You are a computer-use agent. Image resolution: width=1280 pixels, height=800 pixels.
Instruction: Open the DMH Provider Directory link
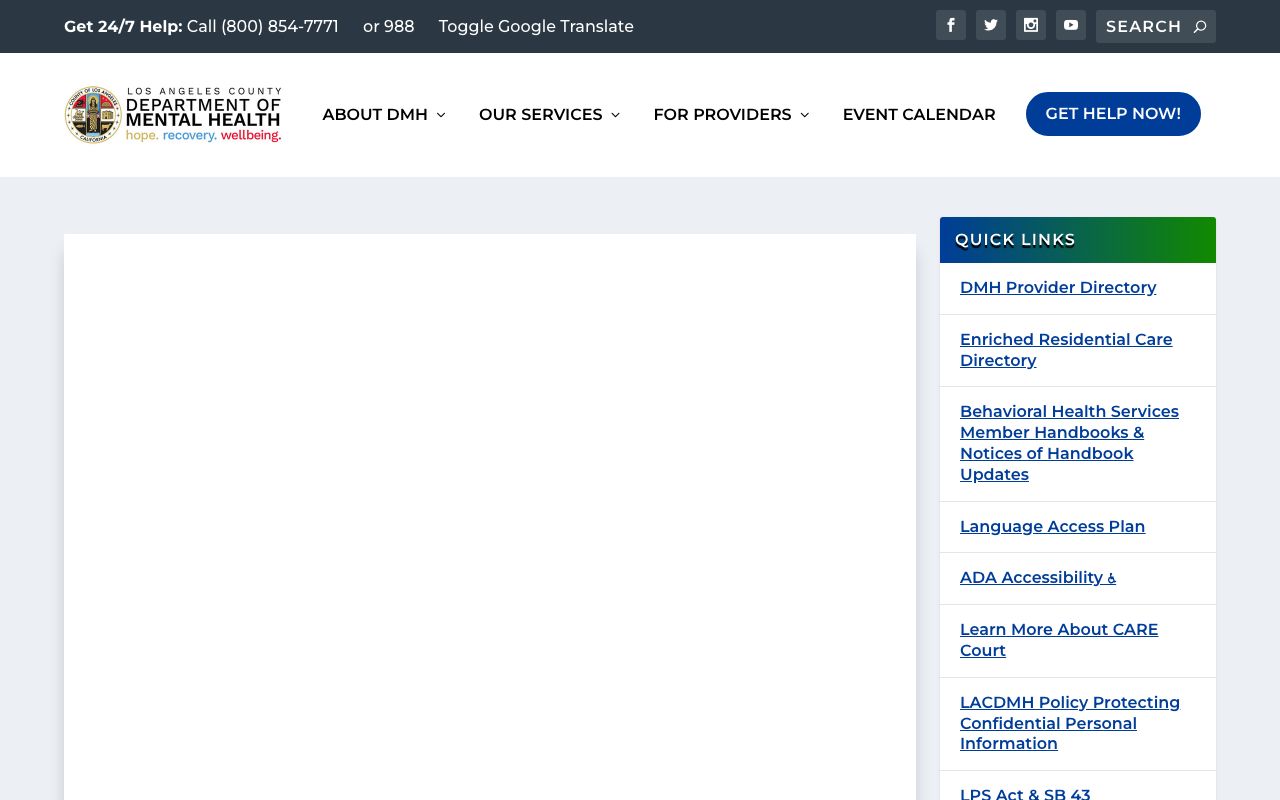click(x=1057, y=287)
